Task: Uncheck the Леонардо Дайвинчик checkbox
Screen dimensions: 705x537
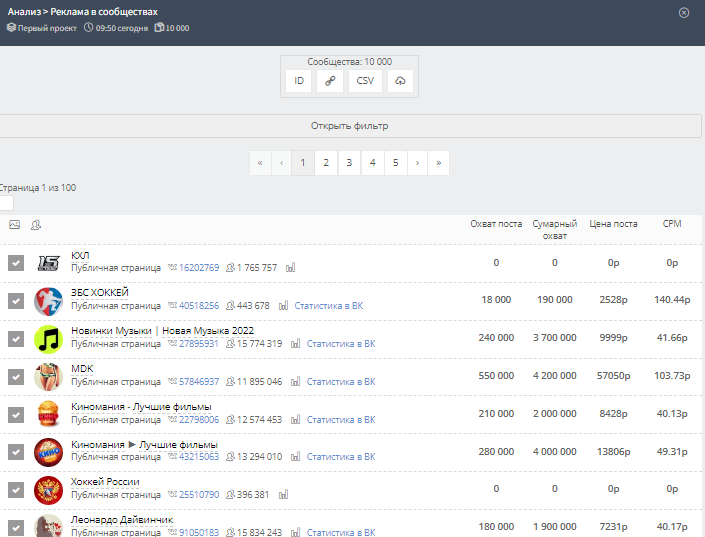Action: coord(16,527)
